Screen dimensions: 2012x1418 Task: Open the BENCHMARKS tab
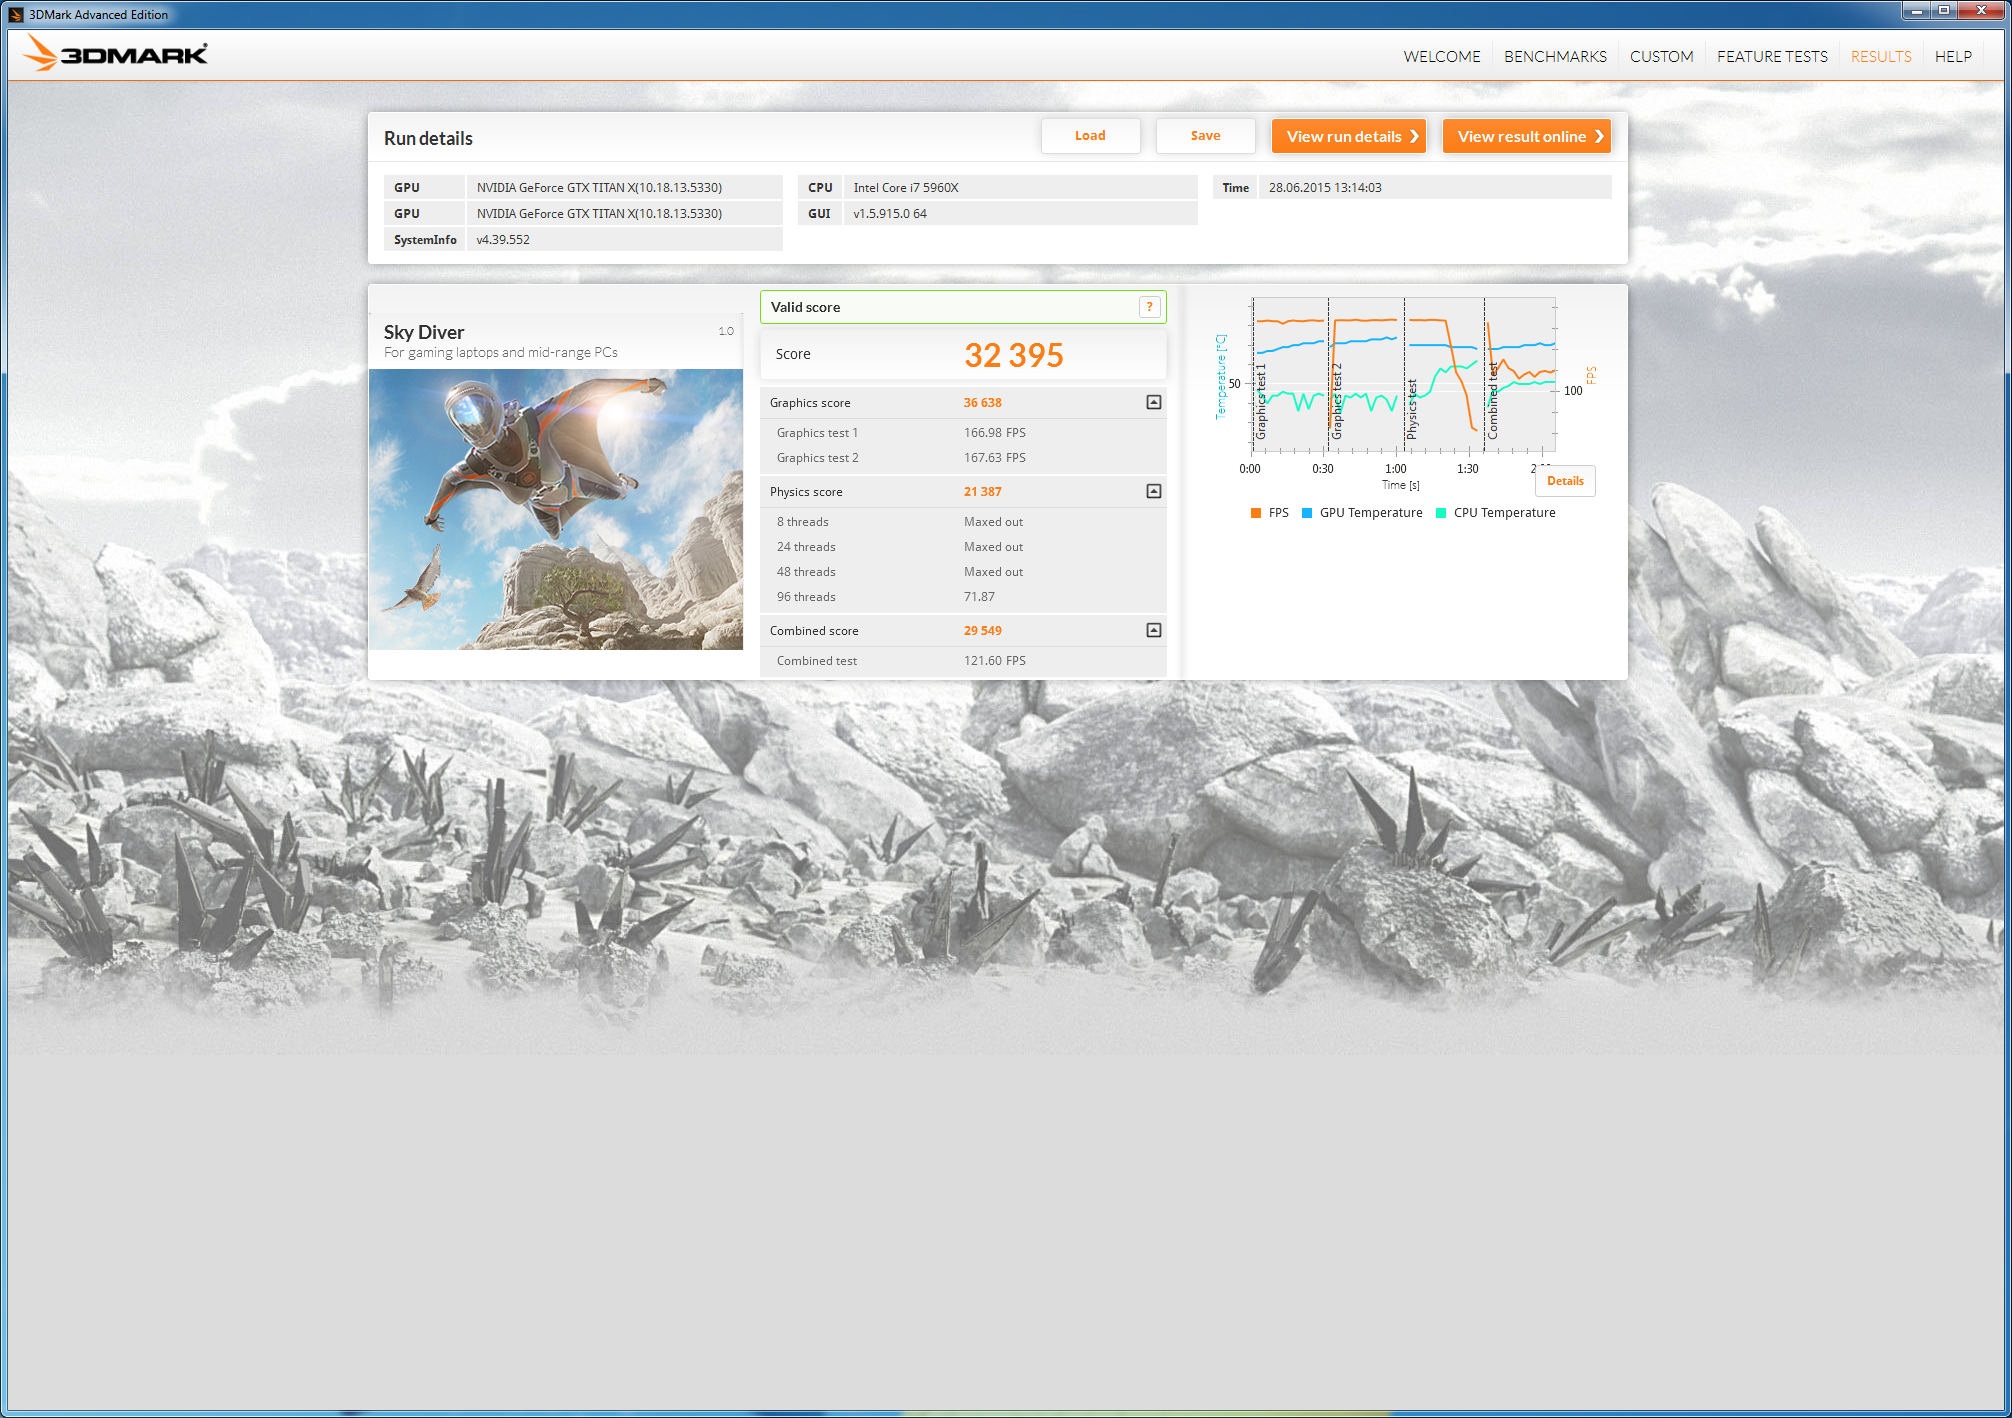[x=1555, y=57]
